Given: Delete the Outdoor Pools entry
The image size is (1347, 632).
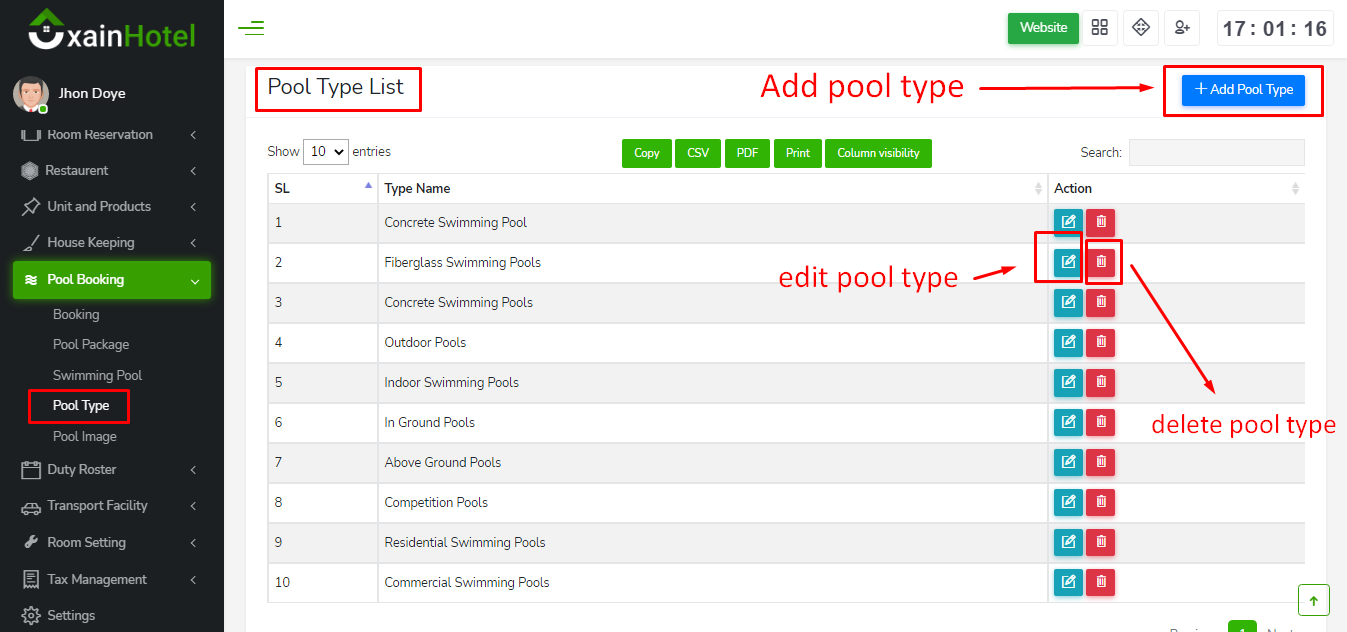Looking at the screenshot, I should pos(1101,342).
